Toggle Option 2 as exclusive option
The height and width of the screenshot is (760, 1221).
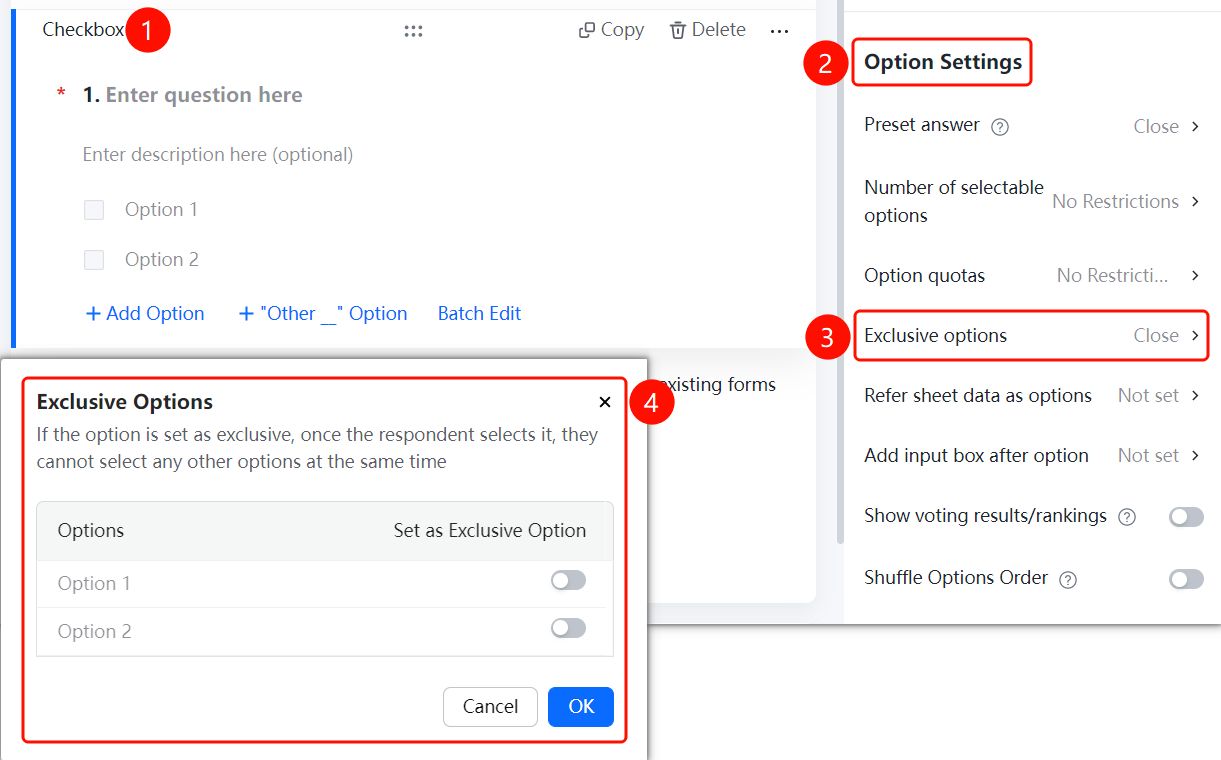click(568, 628)
